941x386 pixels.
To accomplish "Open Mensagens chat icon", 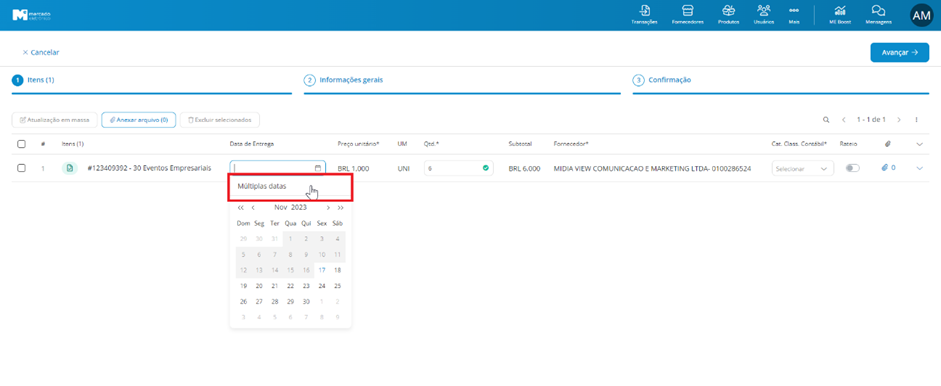I will tap(879, 11).
